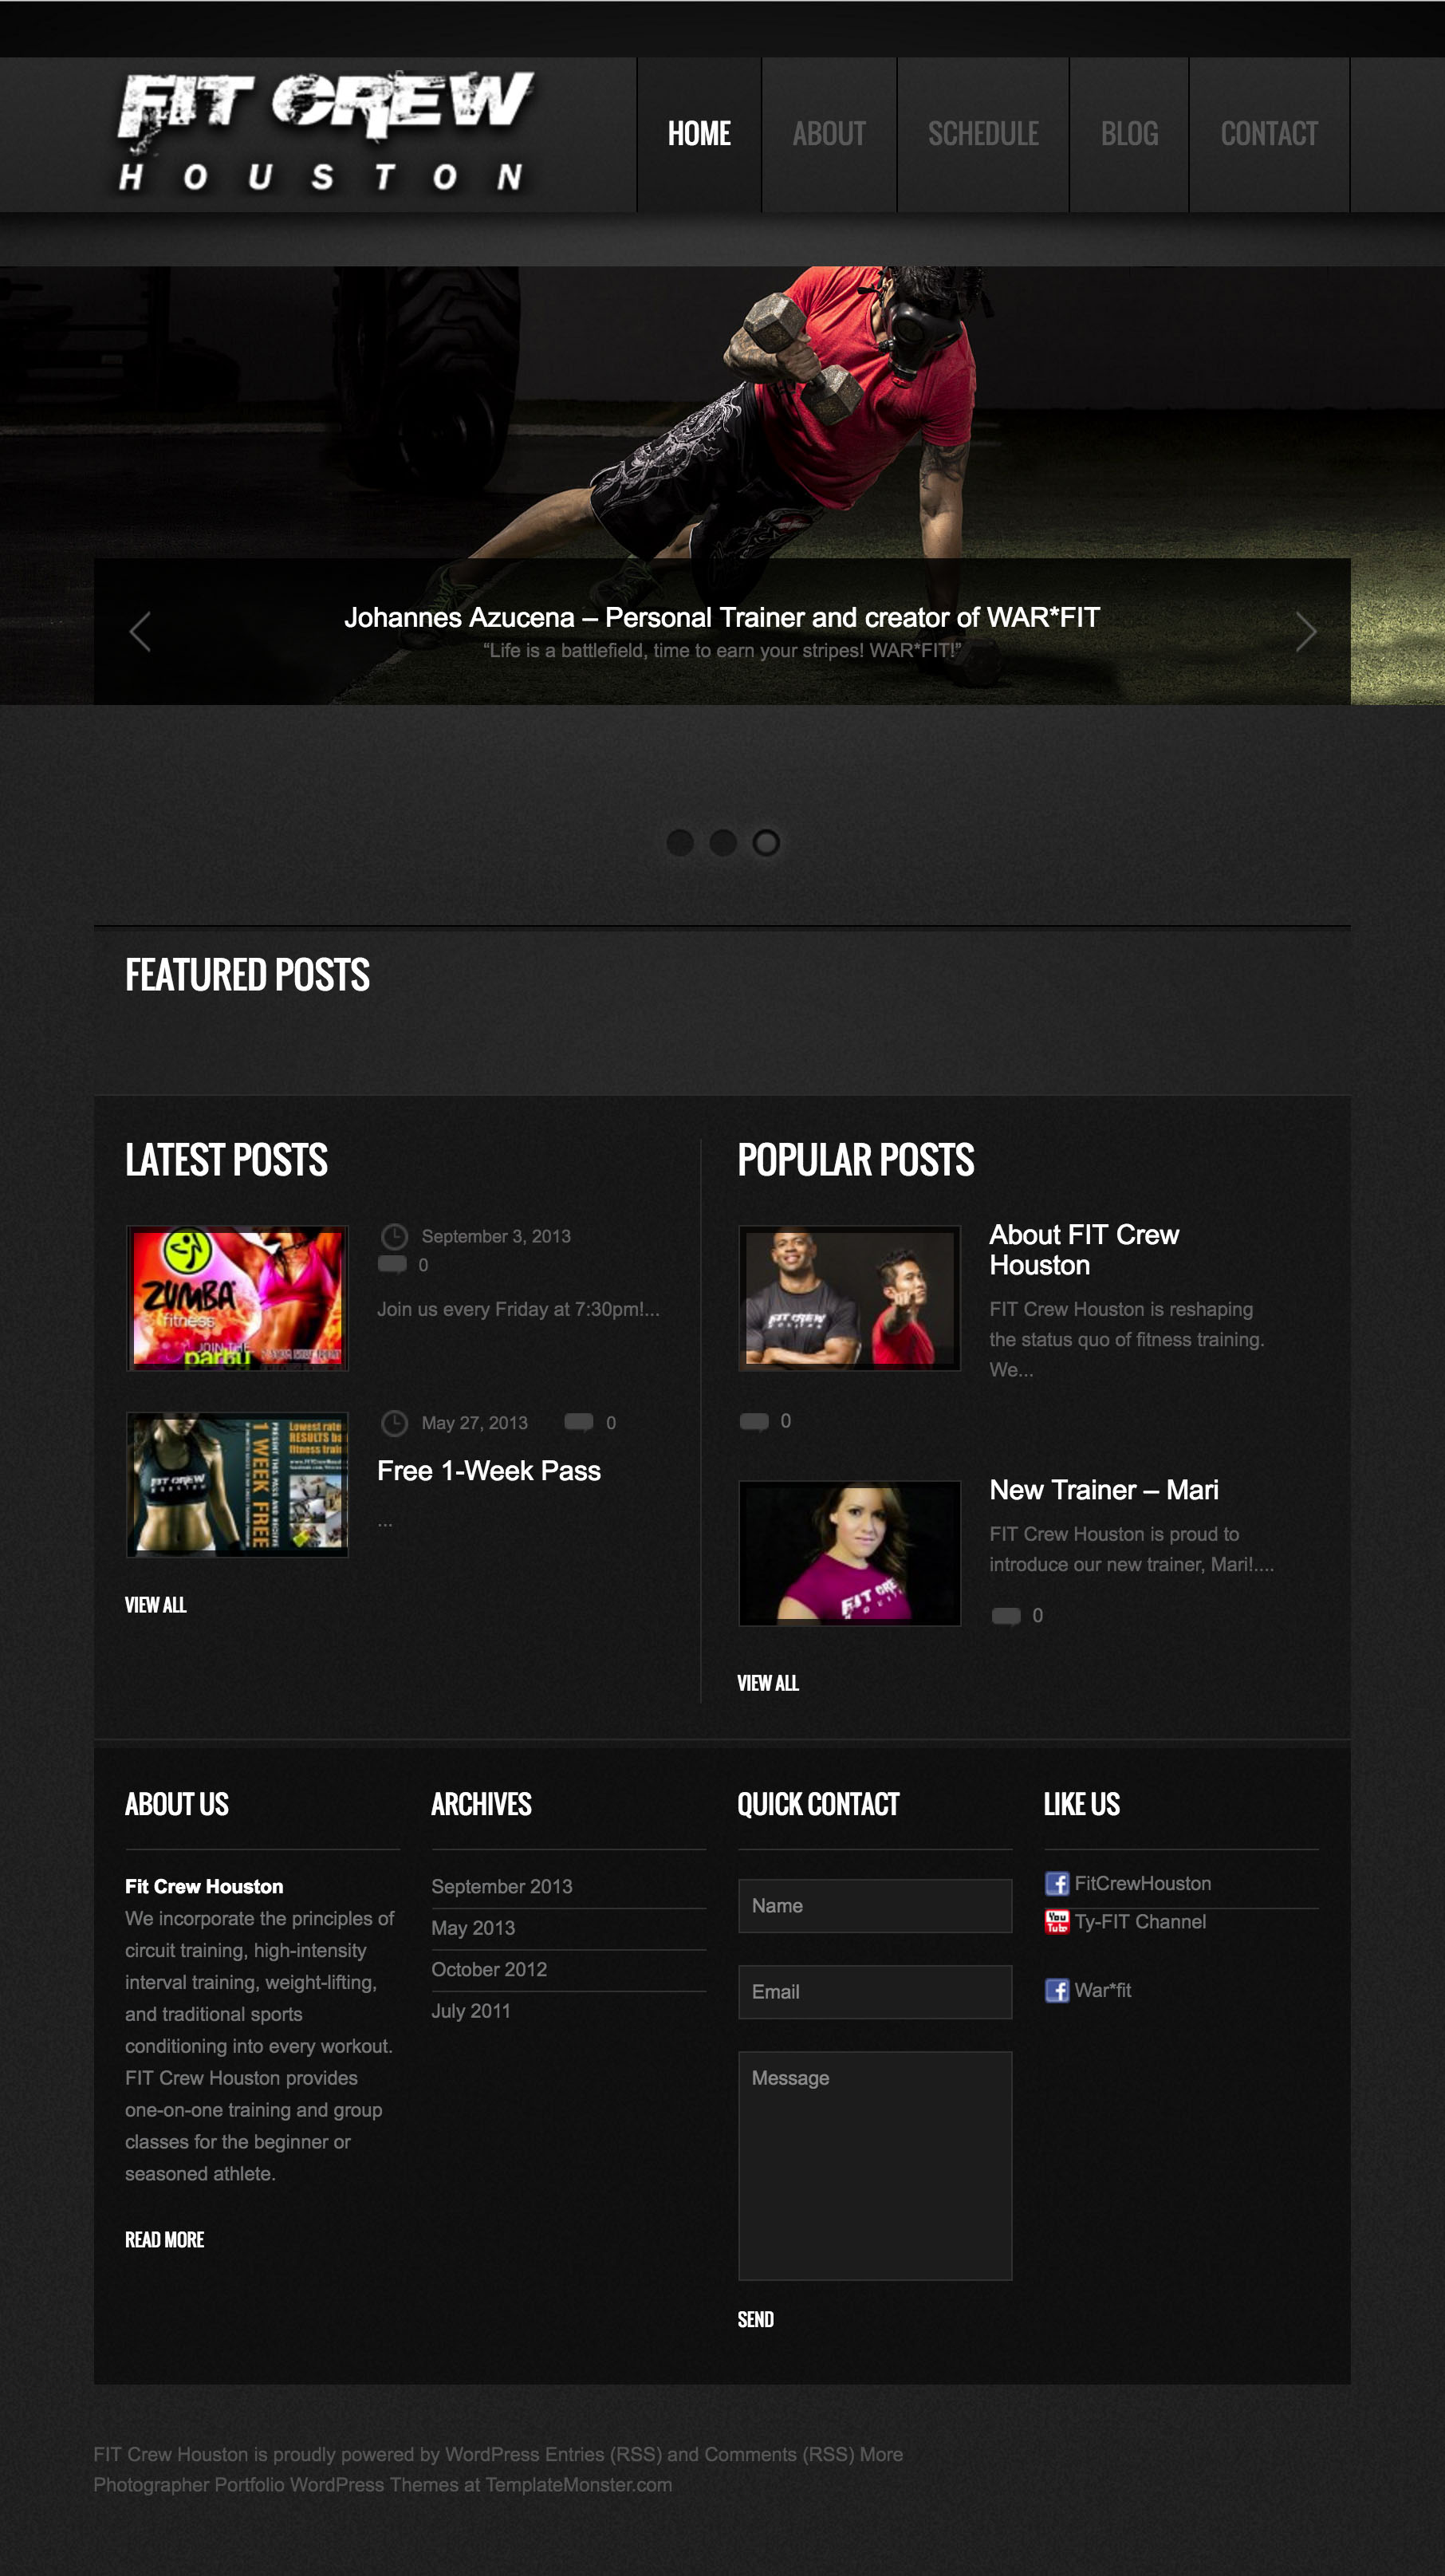Open Ty-FIT Channel link
The height and width of the screenshot is (2576, 1445).
pos(1140,1922)
